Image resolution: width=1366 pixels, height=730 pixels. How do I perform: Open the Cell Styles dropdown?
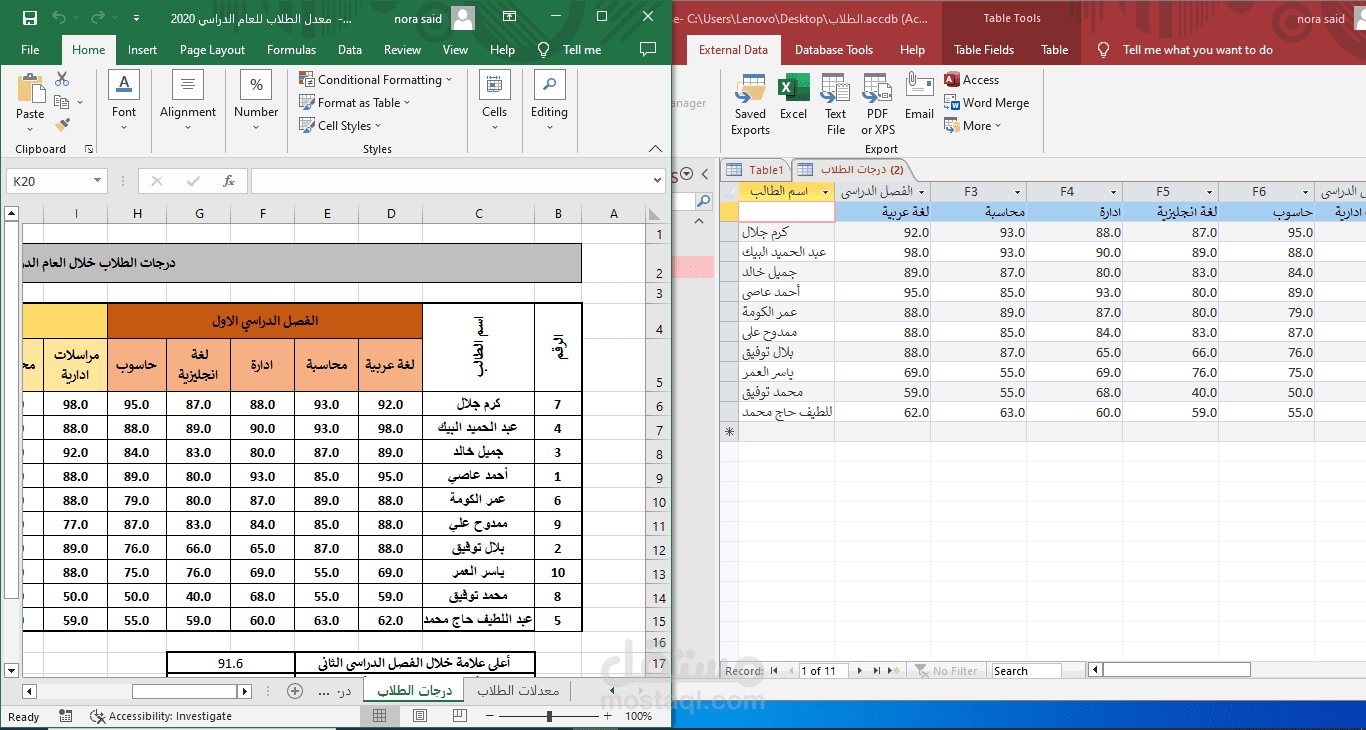(340, 126)
